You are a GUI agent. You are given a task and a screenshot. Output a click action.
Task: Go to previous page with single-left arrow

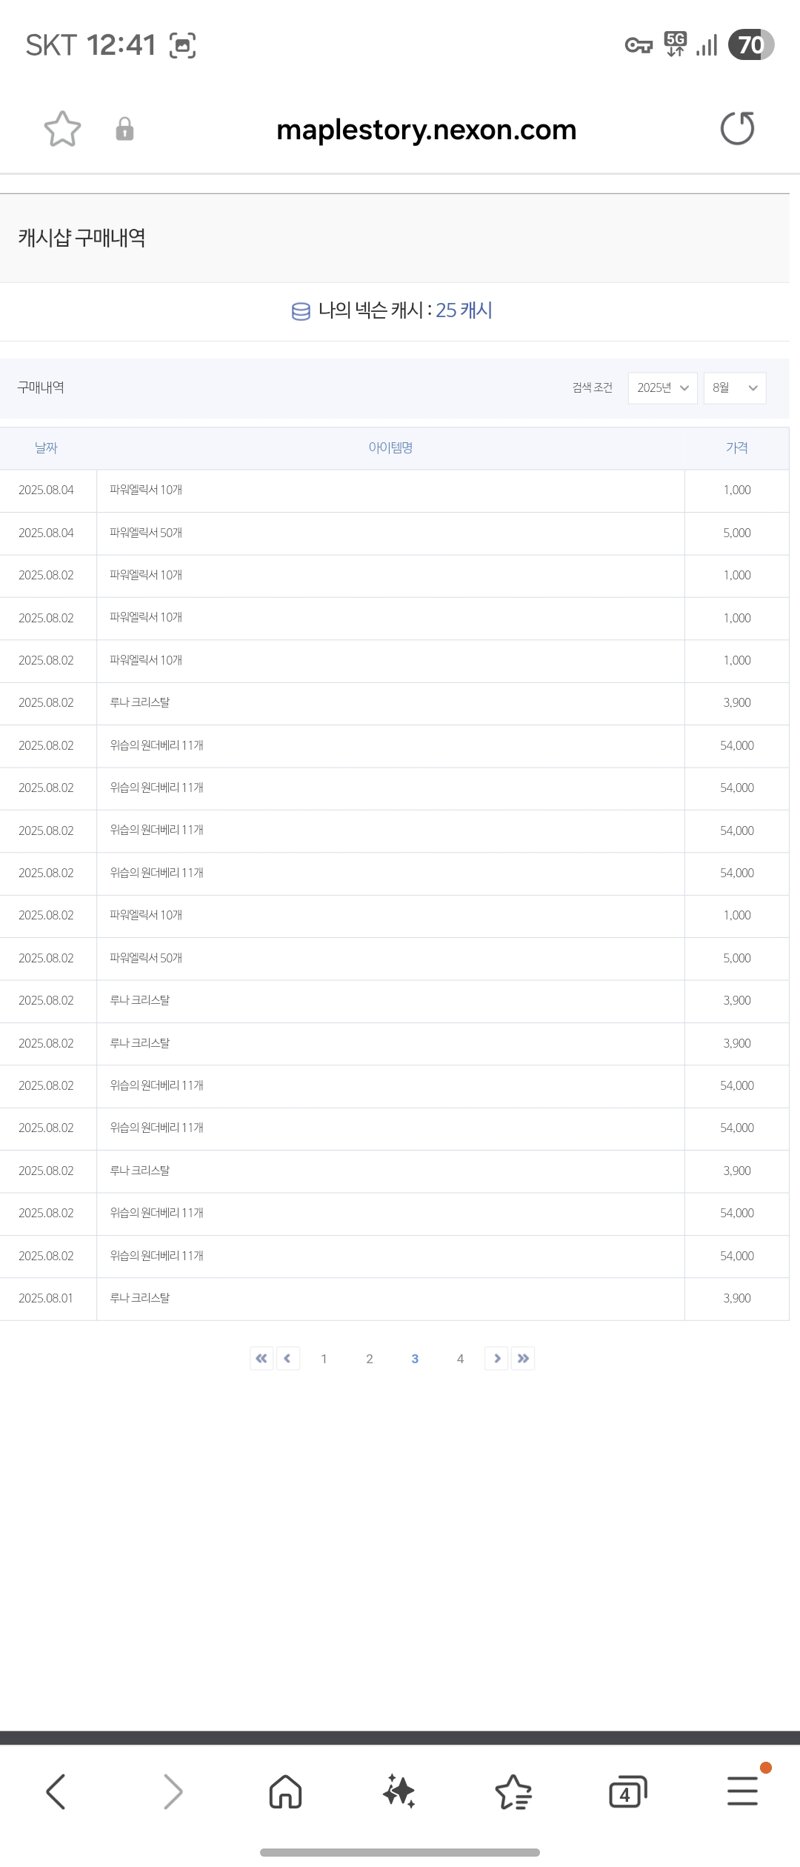point(288,1358)
